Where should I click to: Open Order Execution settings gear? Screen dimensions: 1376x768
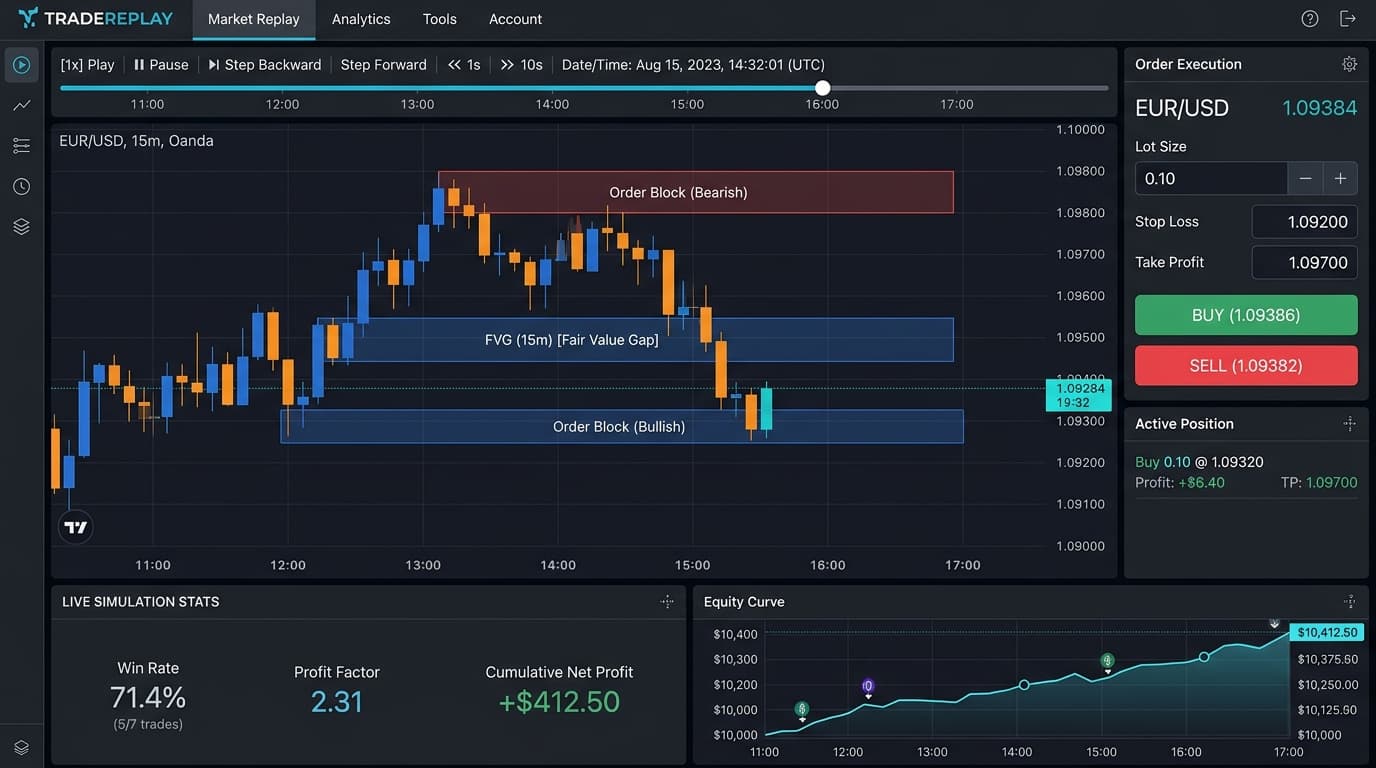[1349, 64]
